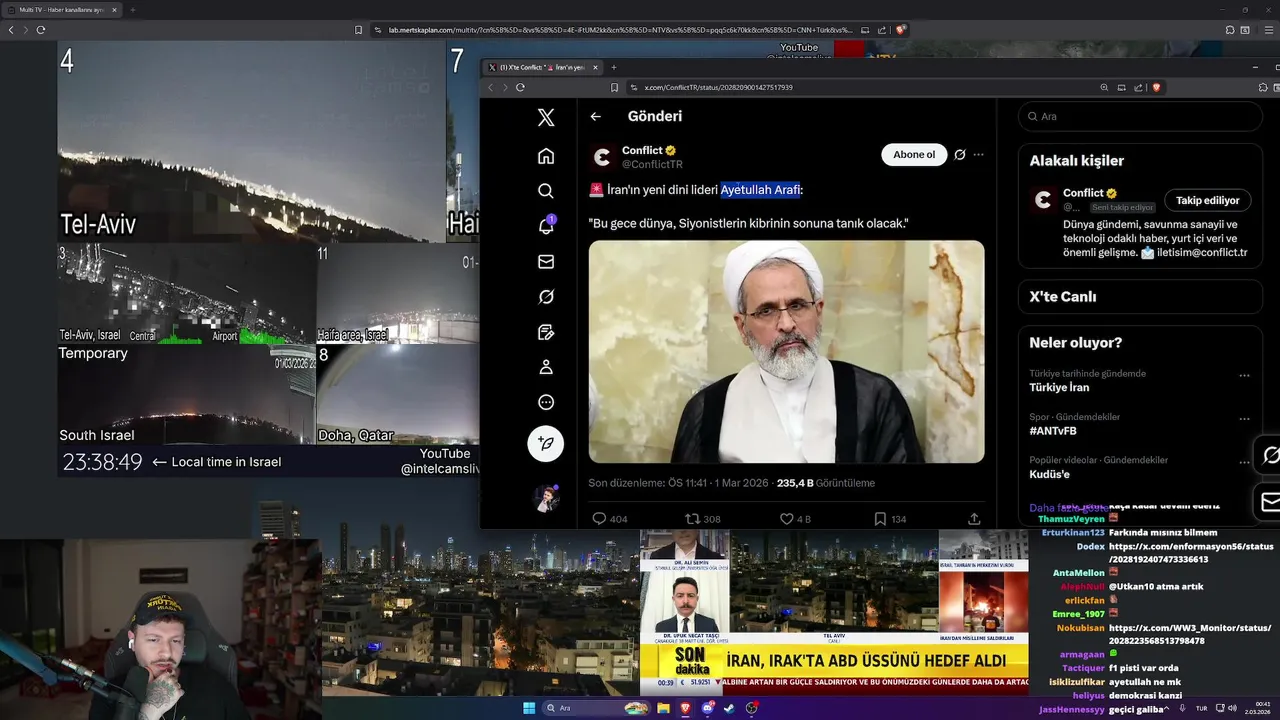Select the Multi TV browser tab
Viewport: 1280px width, 720px height.
60,10
